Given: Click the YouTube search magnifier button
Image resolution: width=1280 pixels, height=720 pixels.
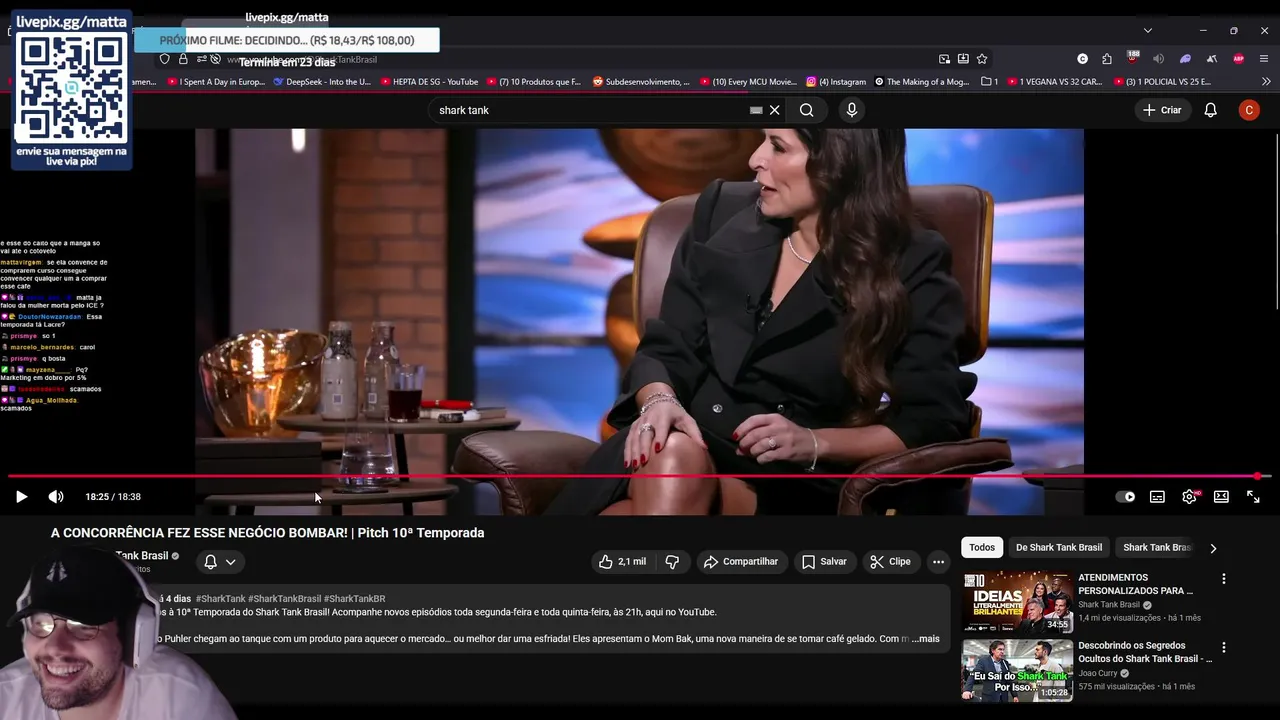Looking at the screenshot, I should 806,110.
